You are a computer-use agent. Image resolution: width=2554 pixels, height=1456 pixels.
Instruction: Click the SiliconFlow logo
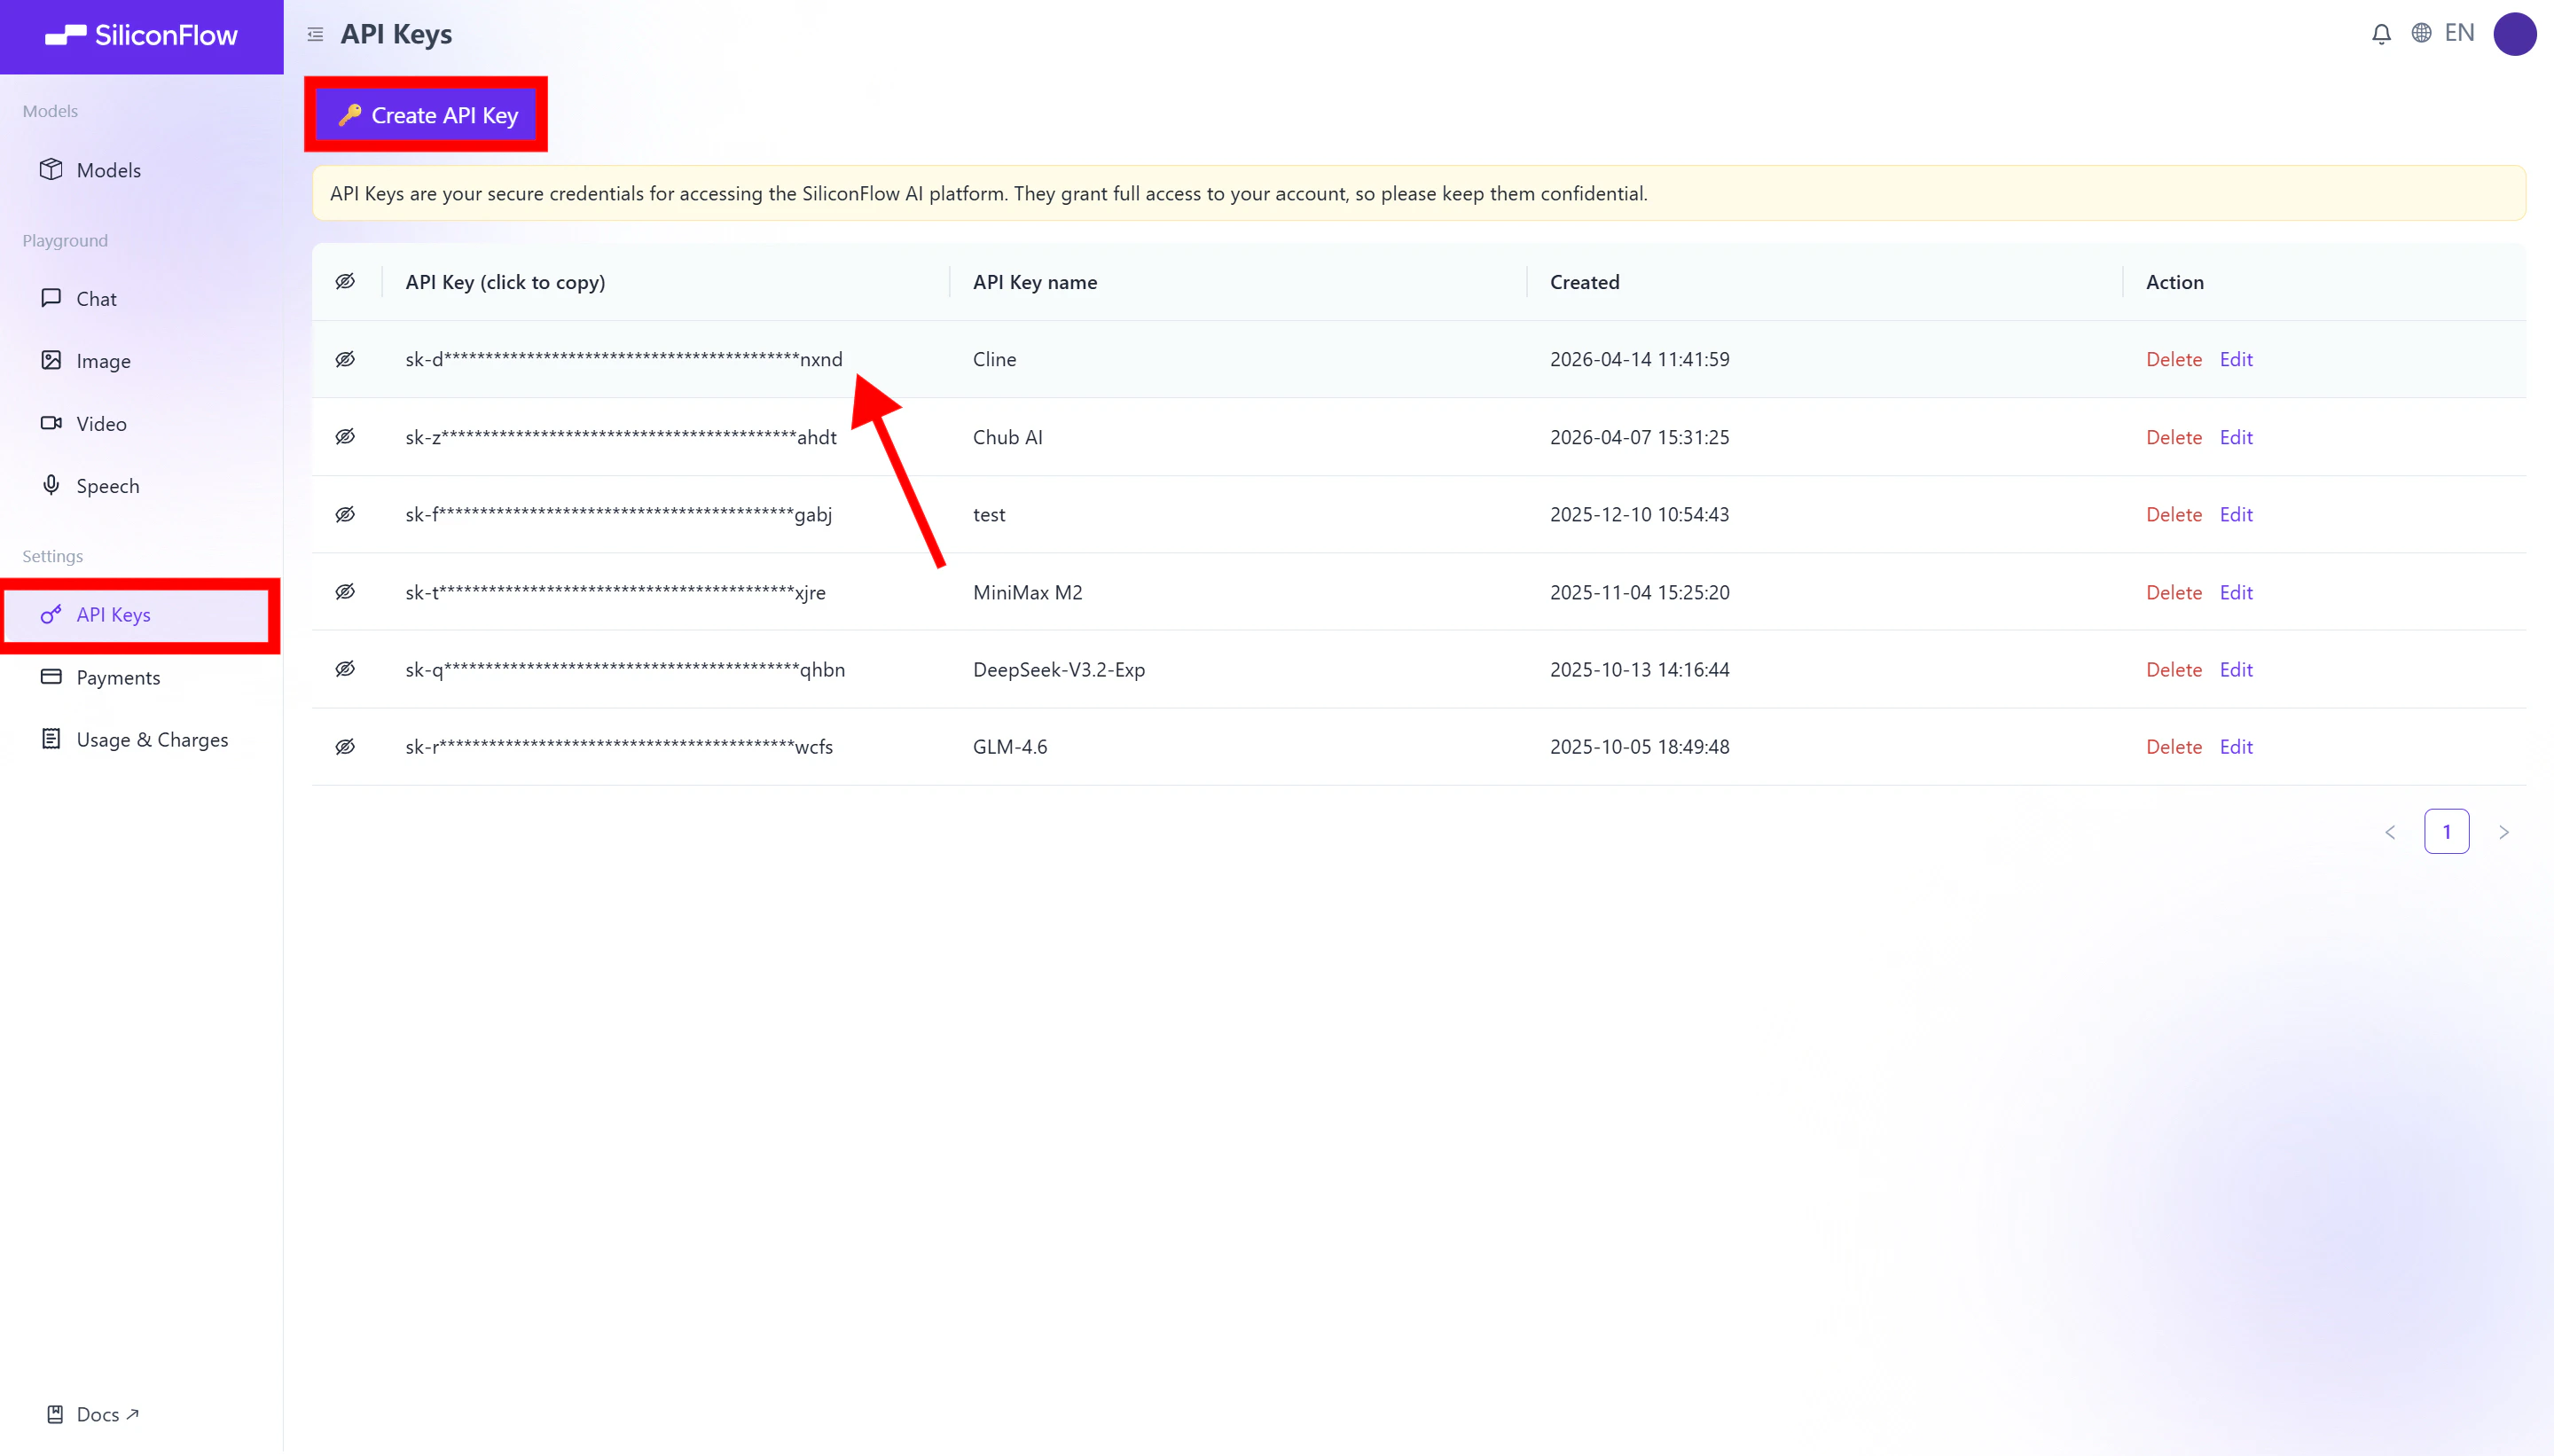tap(141, 36)
